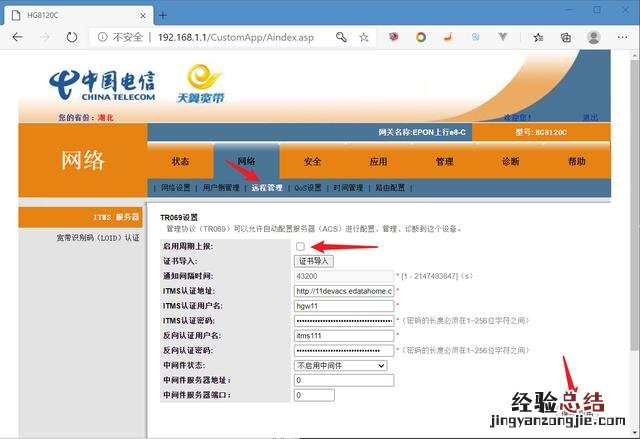
Task: Open the search magnifier icon in address bar
Action: coord(341,37)
